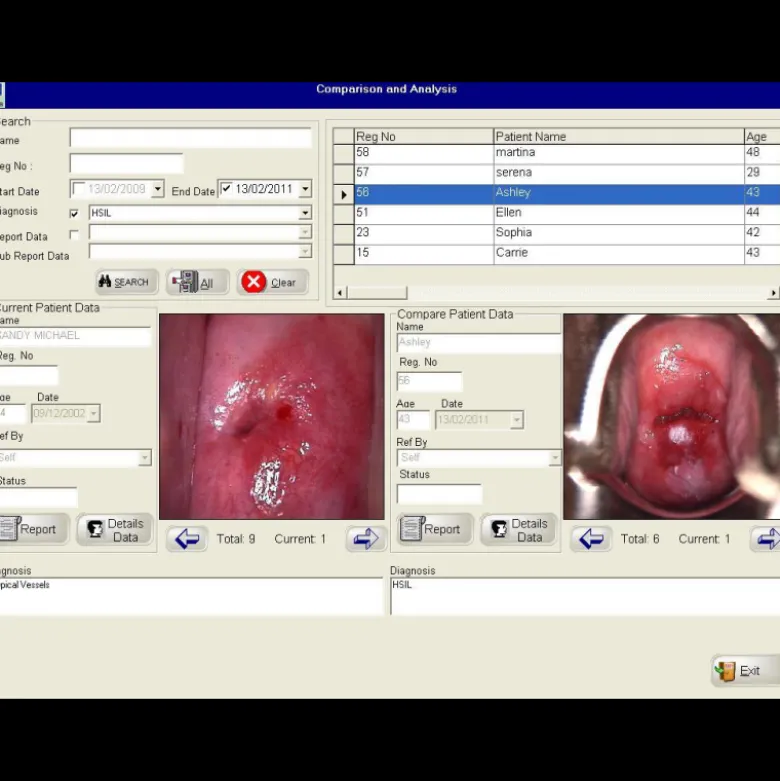Open current patient Date dropdown
780x781 pixels.
[x=94, y=413]
